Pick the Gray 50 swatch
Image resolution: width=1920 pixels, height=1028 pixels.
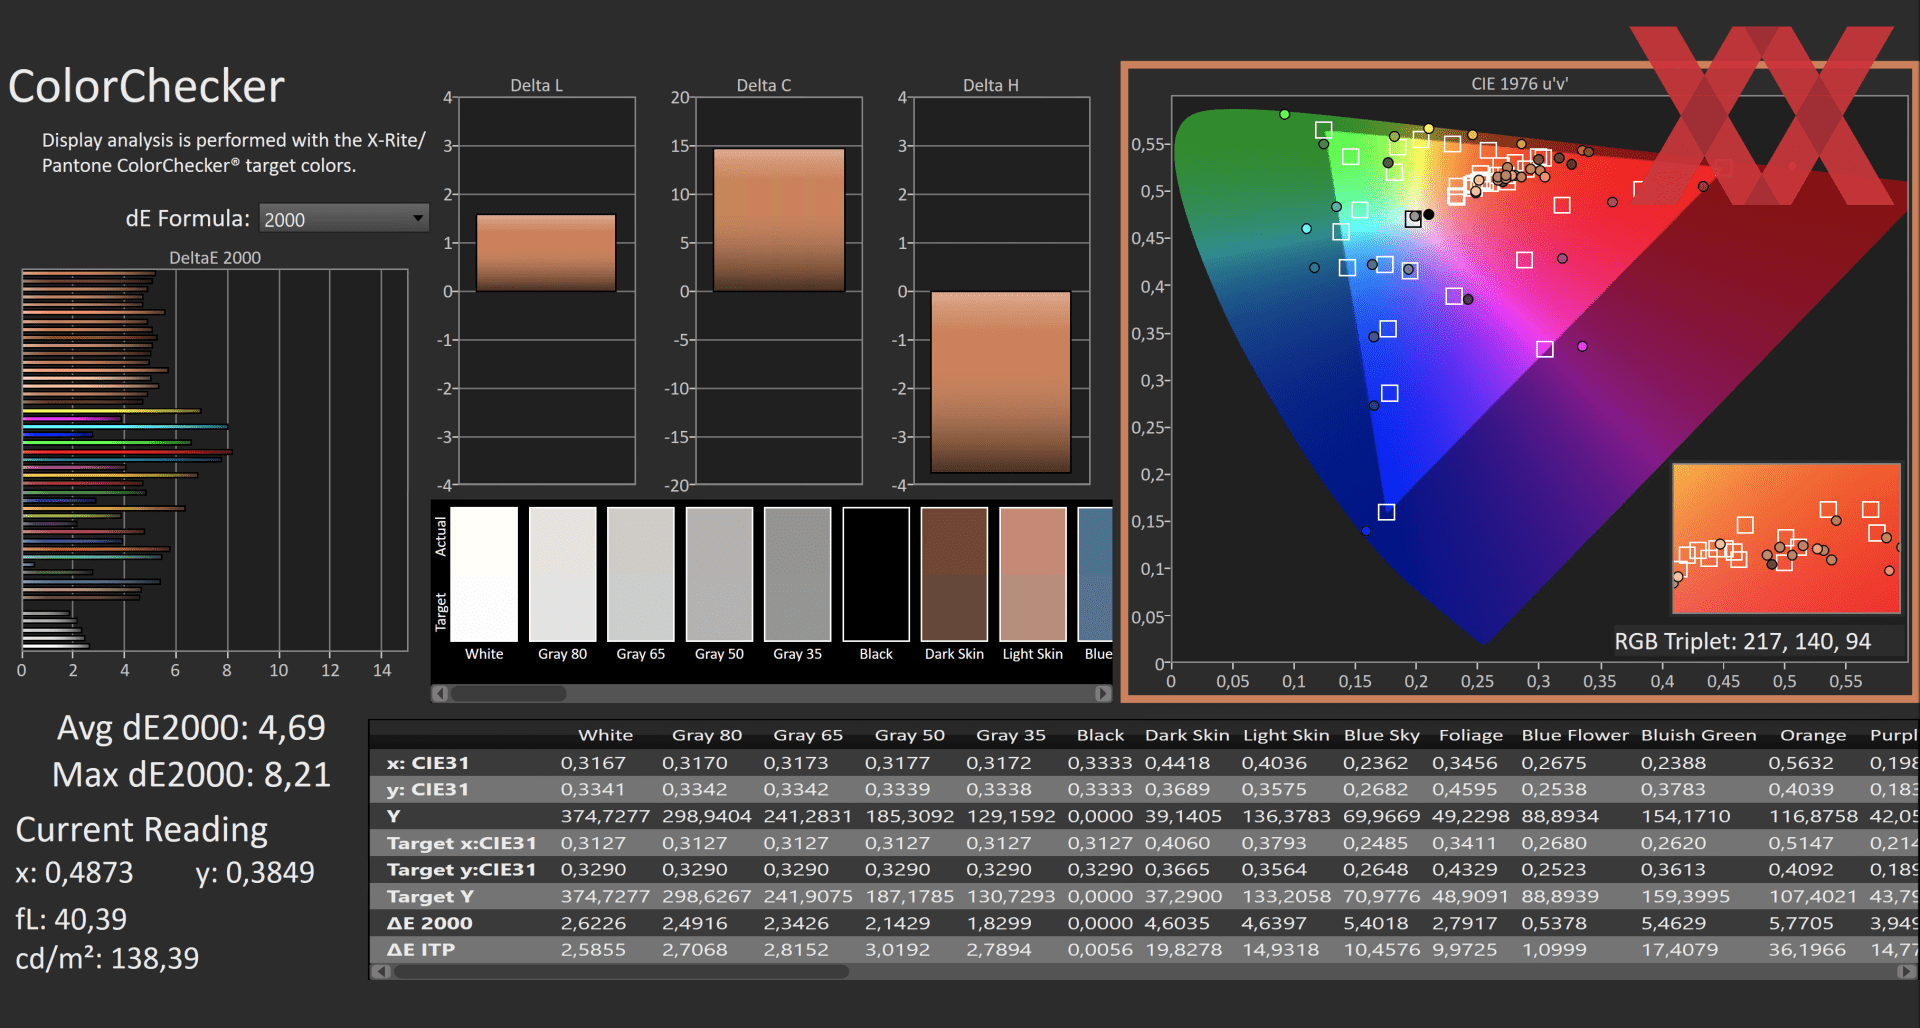click(x=719, y=574)
